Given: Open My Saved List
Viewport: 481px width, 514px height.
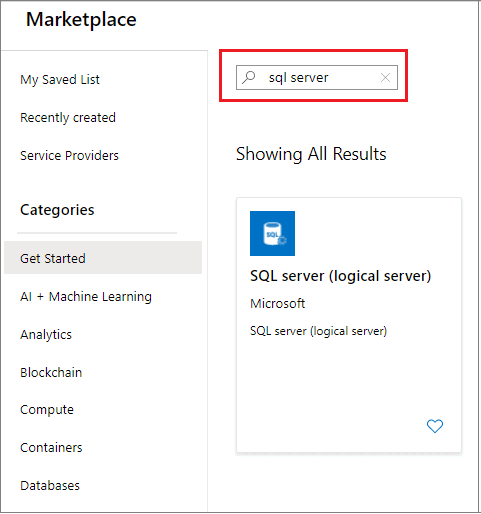Looking at the screenshot, I should click(x=60, y=80).
